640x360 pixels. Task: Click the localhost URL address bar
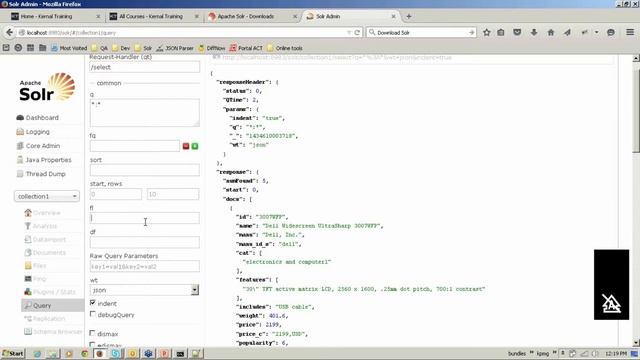pyautogui.click(x=184, y=33)
